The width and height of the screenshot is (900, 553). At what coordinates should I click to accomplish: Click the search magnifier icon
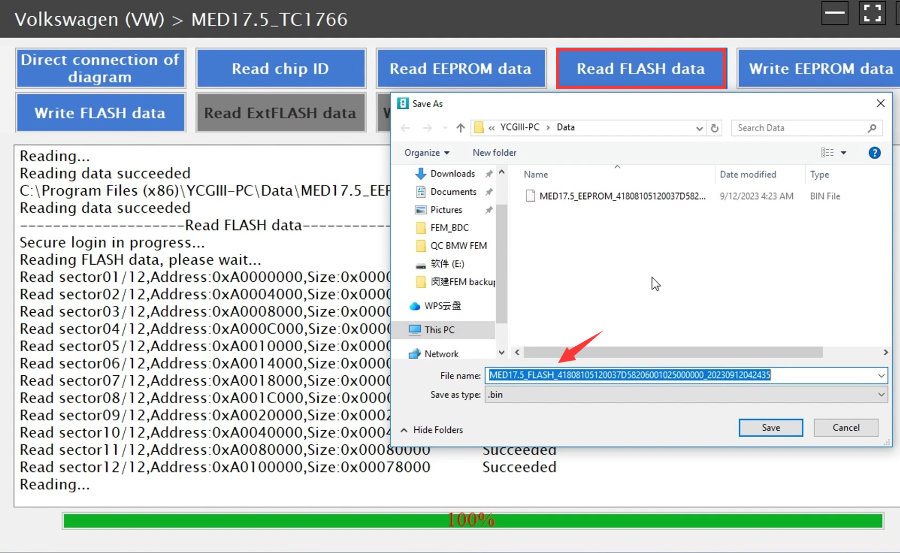point(872,127)
